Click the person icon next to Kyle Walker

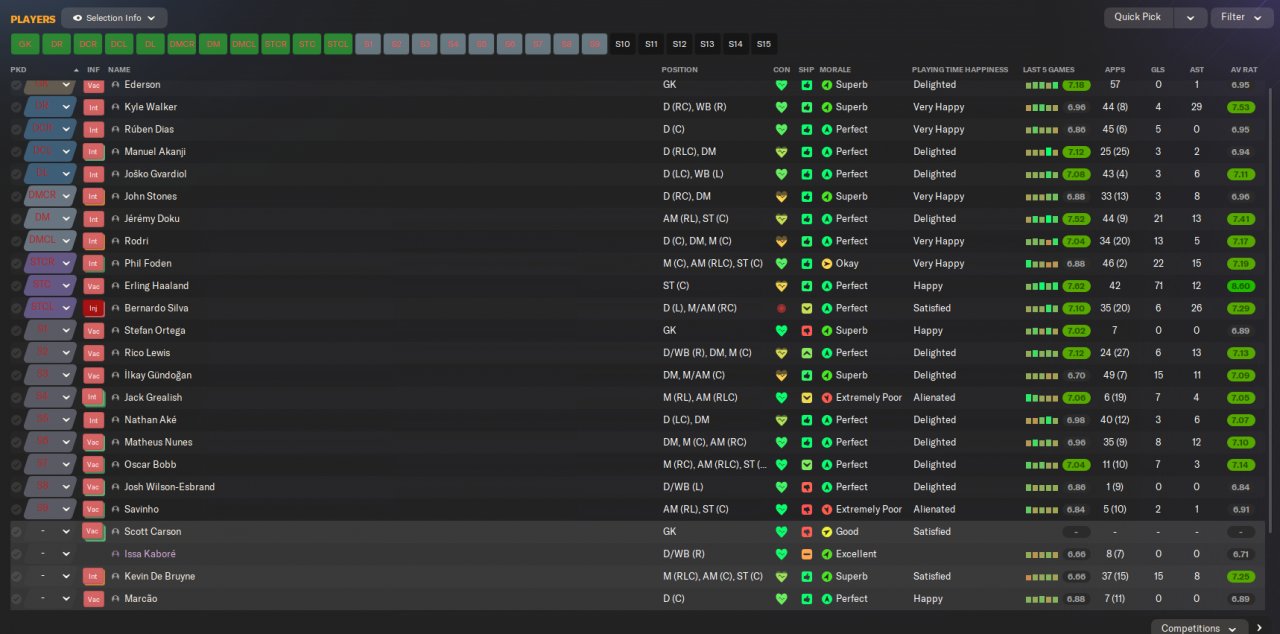click(116, 107)
